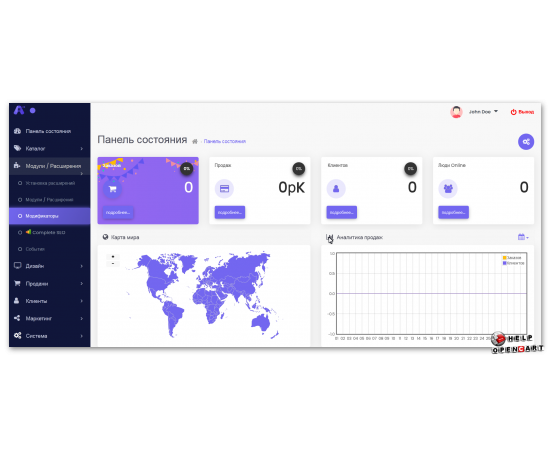The image size is (550, 450).
Task: Collapse the Модули / Расширения parent menu
Action: tap(49, 166)
